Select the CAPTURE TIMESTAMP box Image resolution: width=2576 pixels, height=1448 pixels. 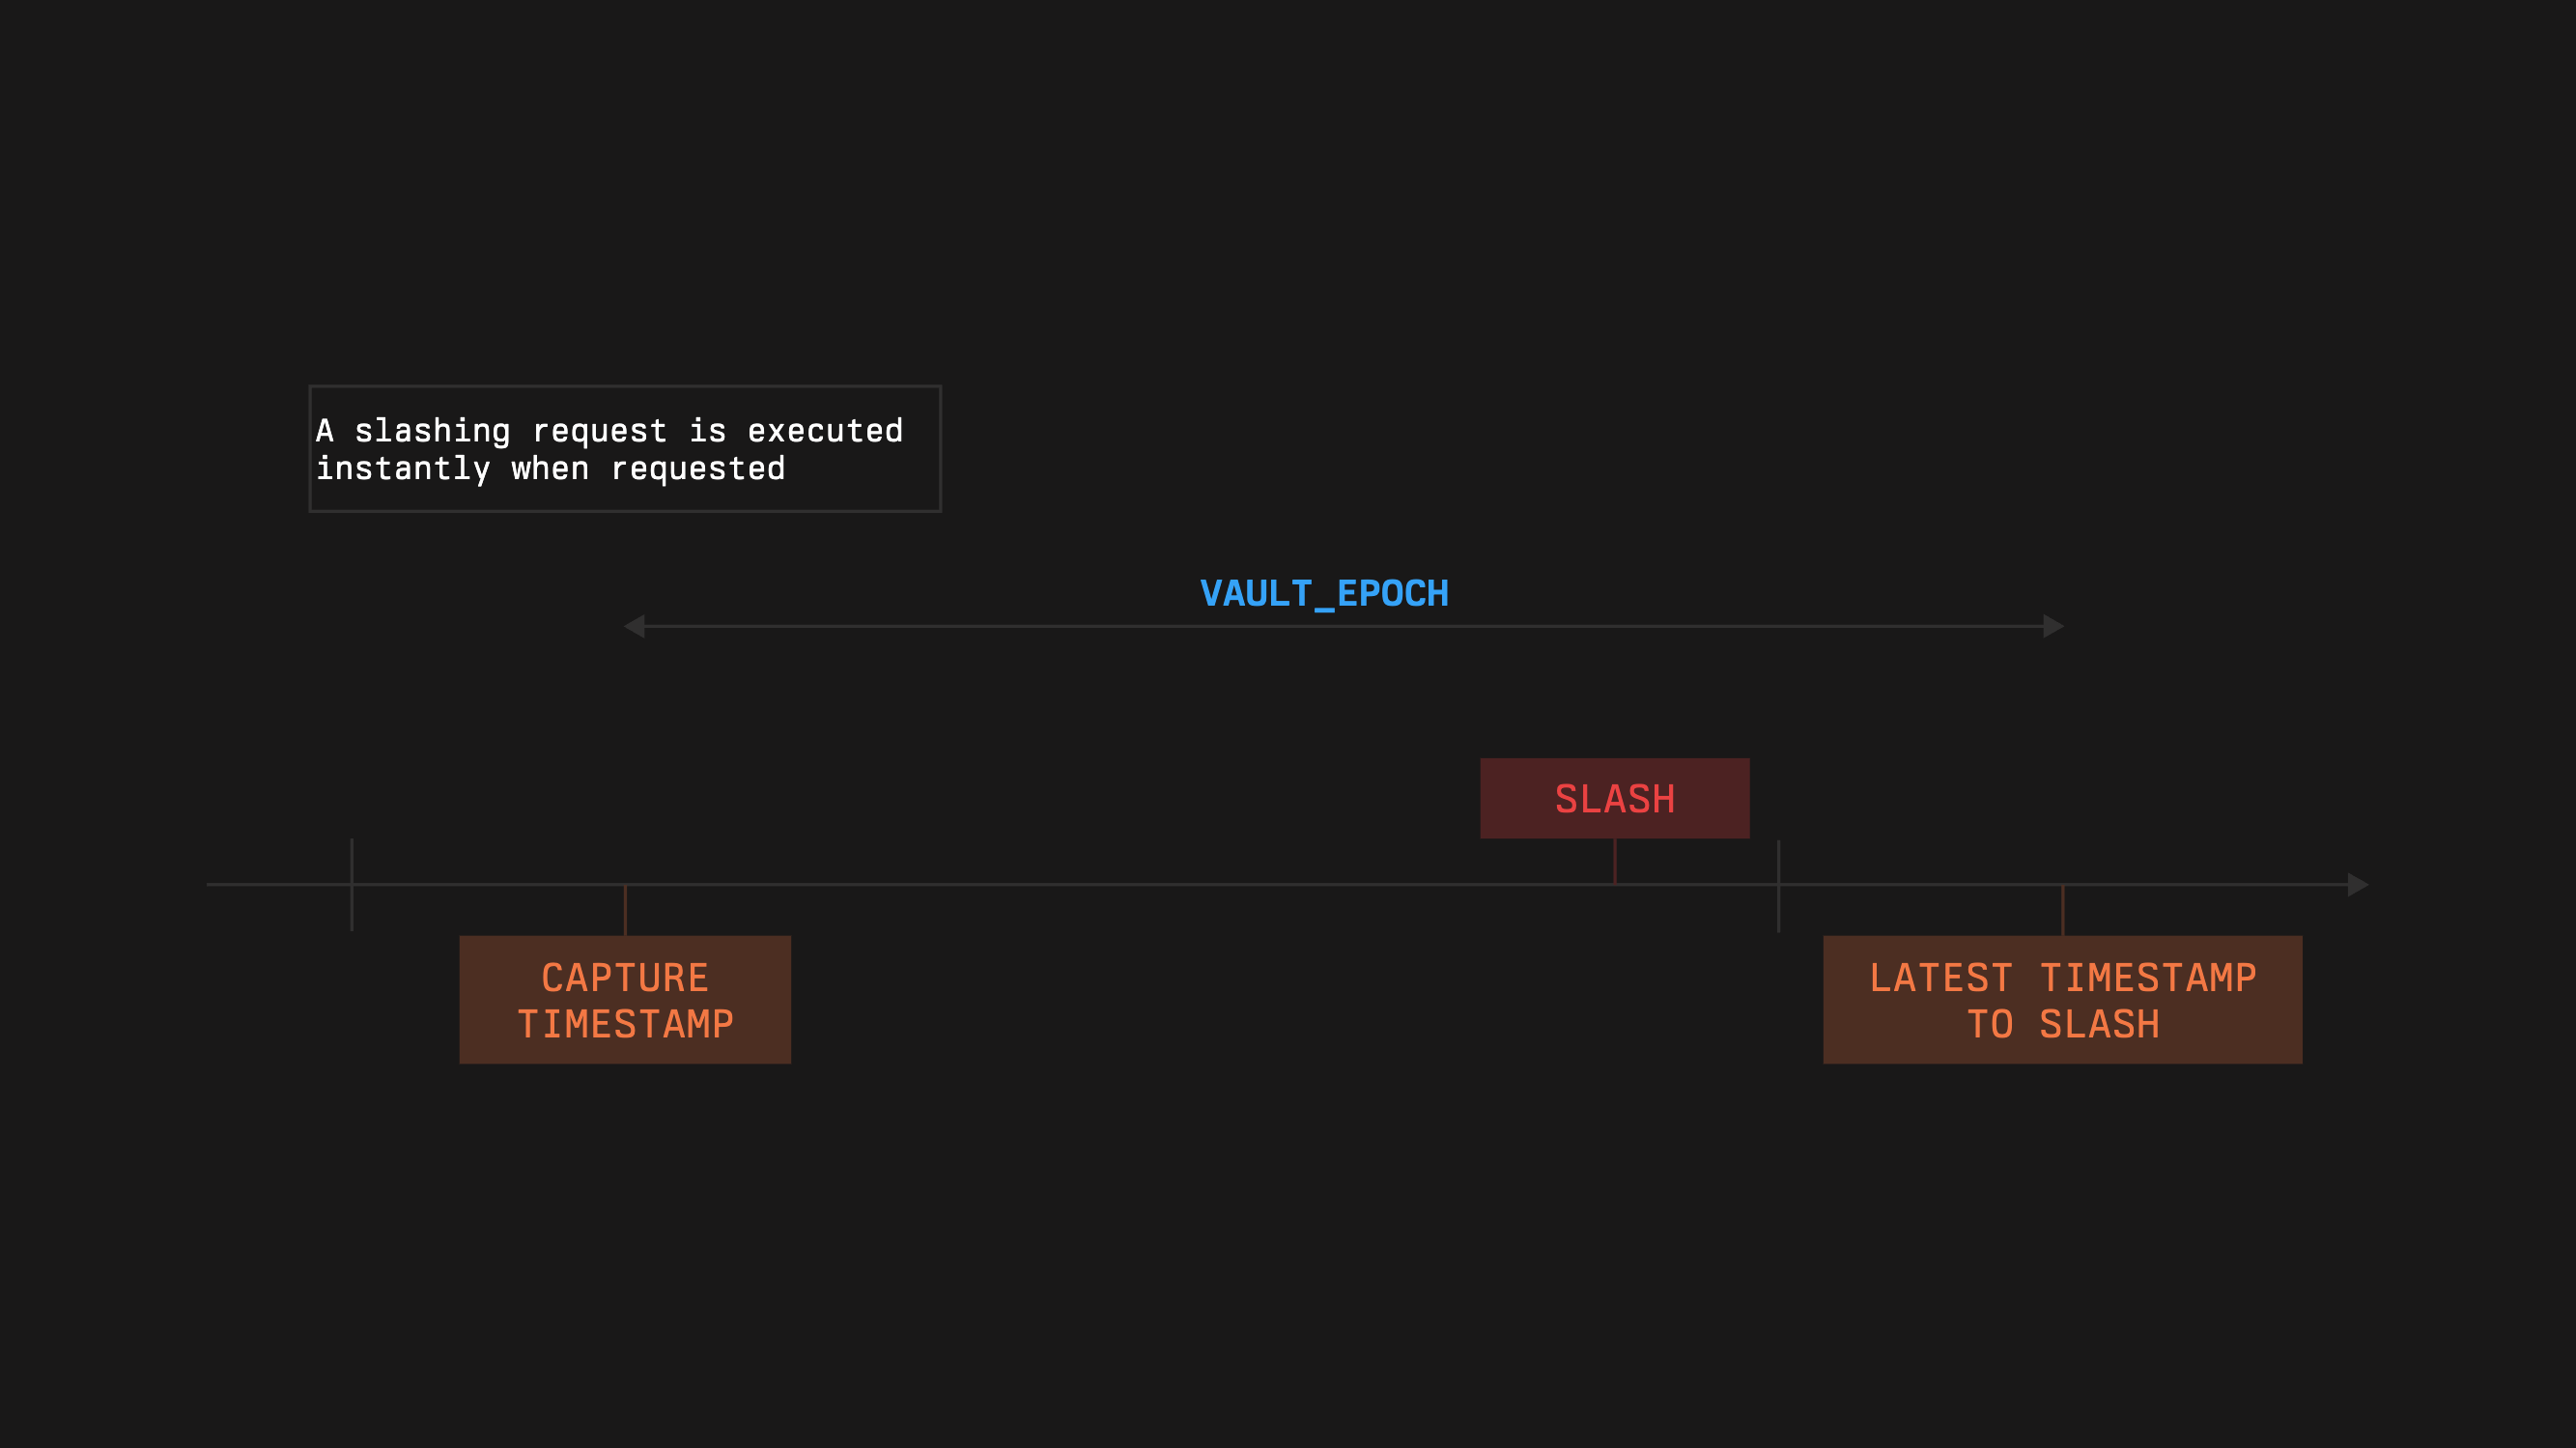pyautogui.click(x=625, y=999)
